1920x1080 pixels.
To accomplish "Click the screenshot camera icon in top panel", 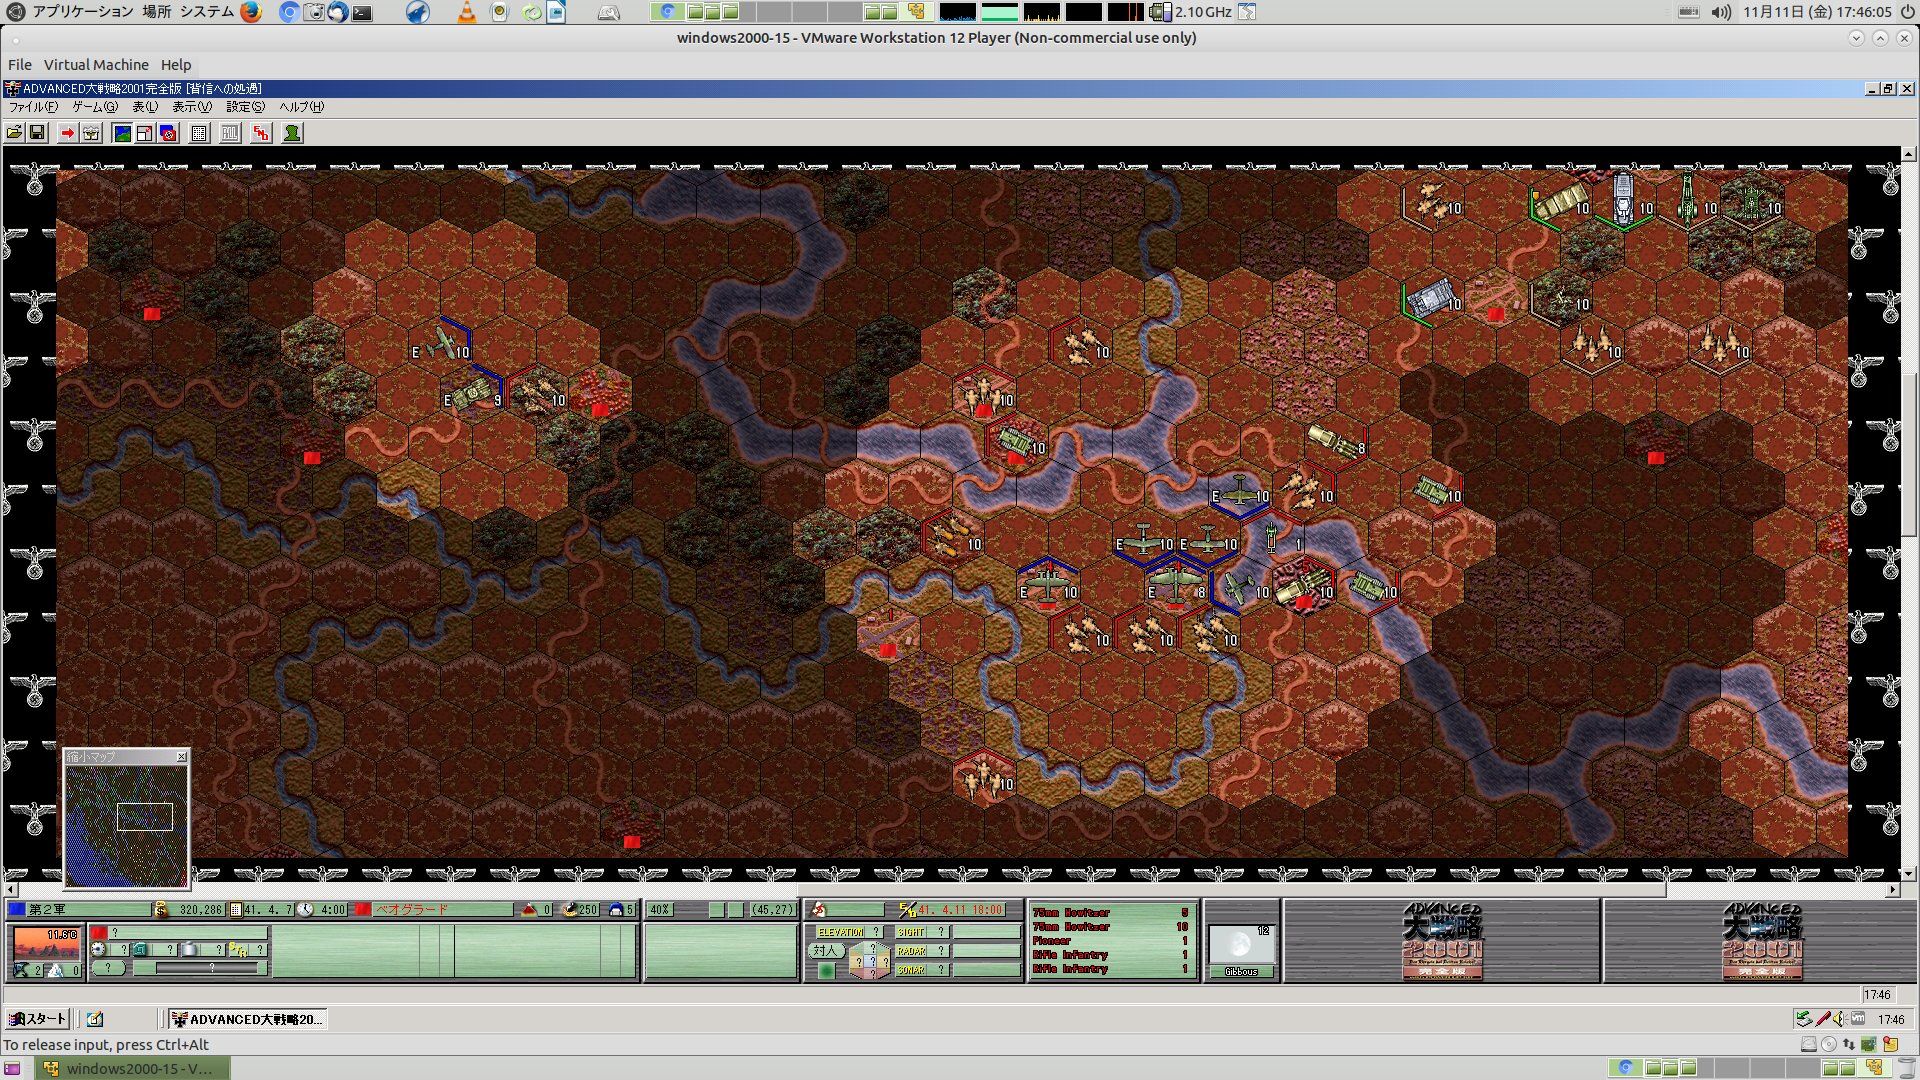I will [x=313, y=12].
